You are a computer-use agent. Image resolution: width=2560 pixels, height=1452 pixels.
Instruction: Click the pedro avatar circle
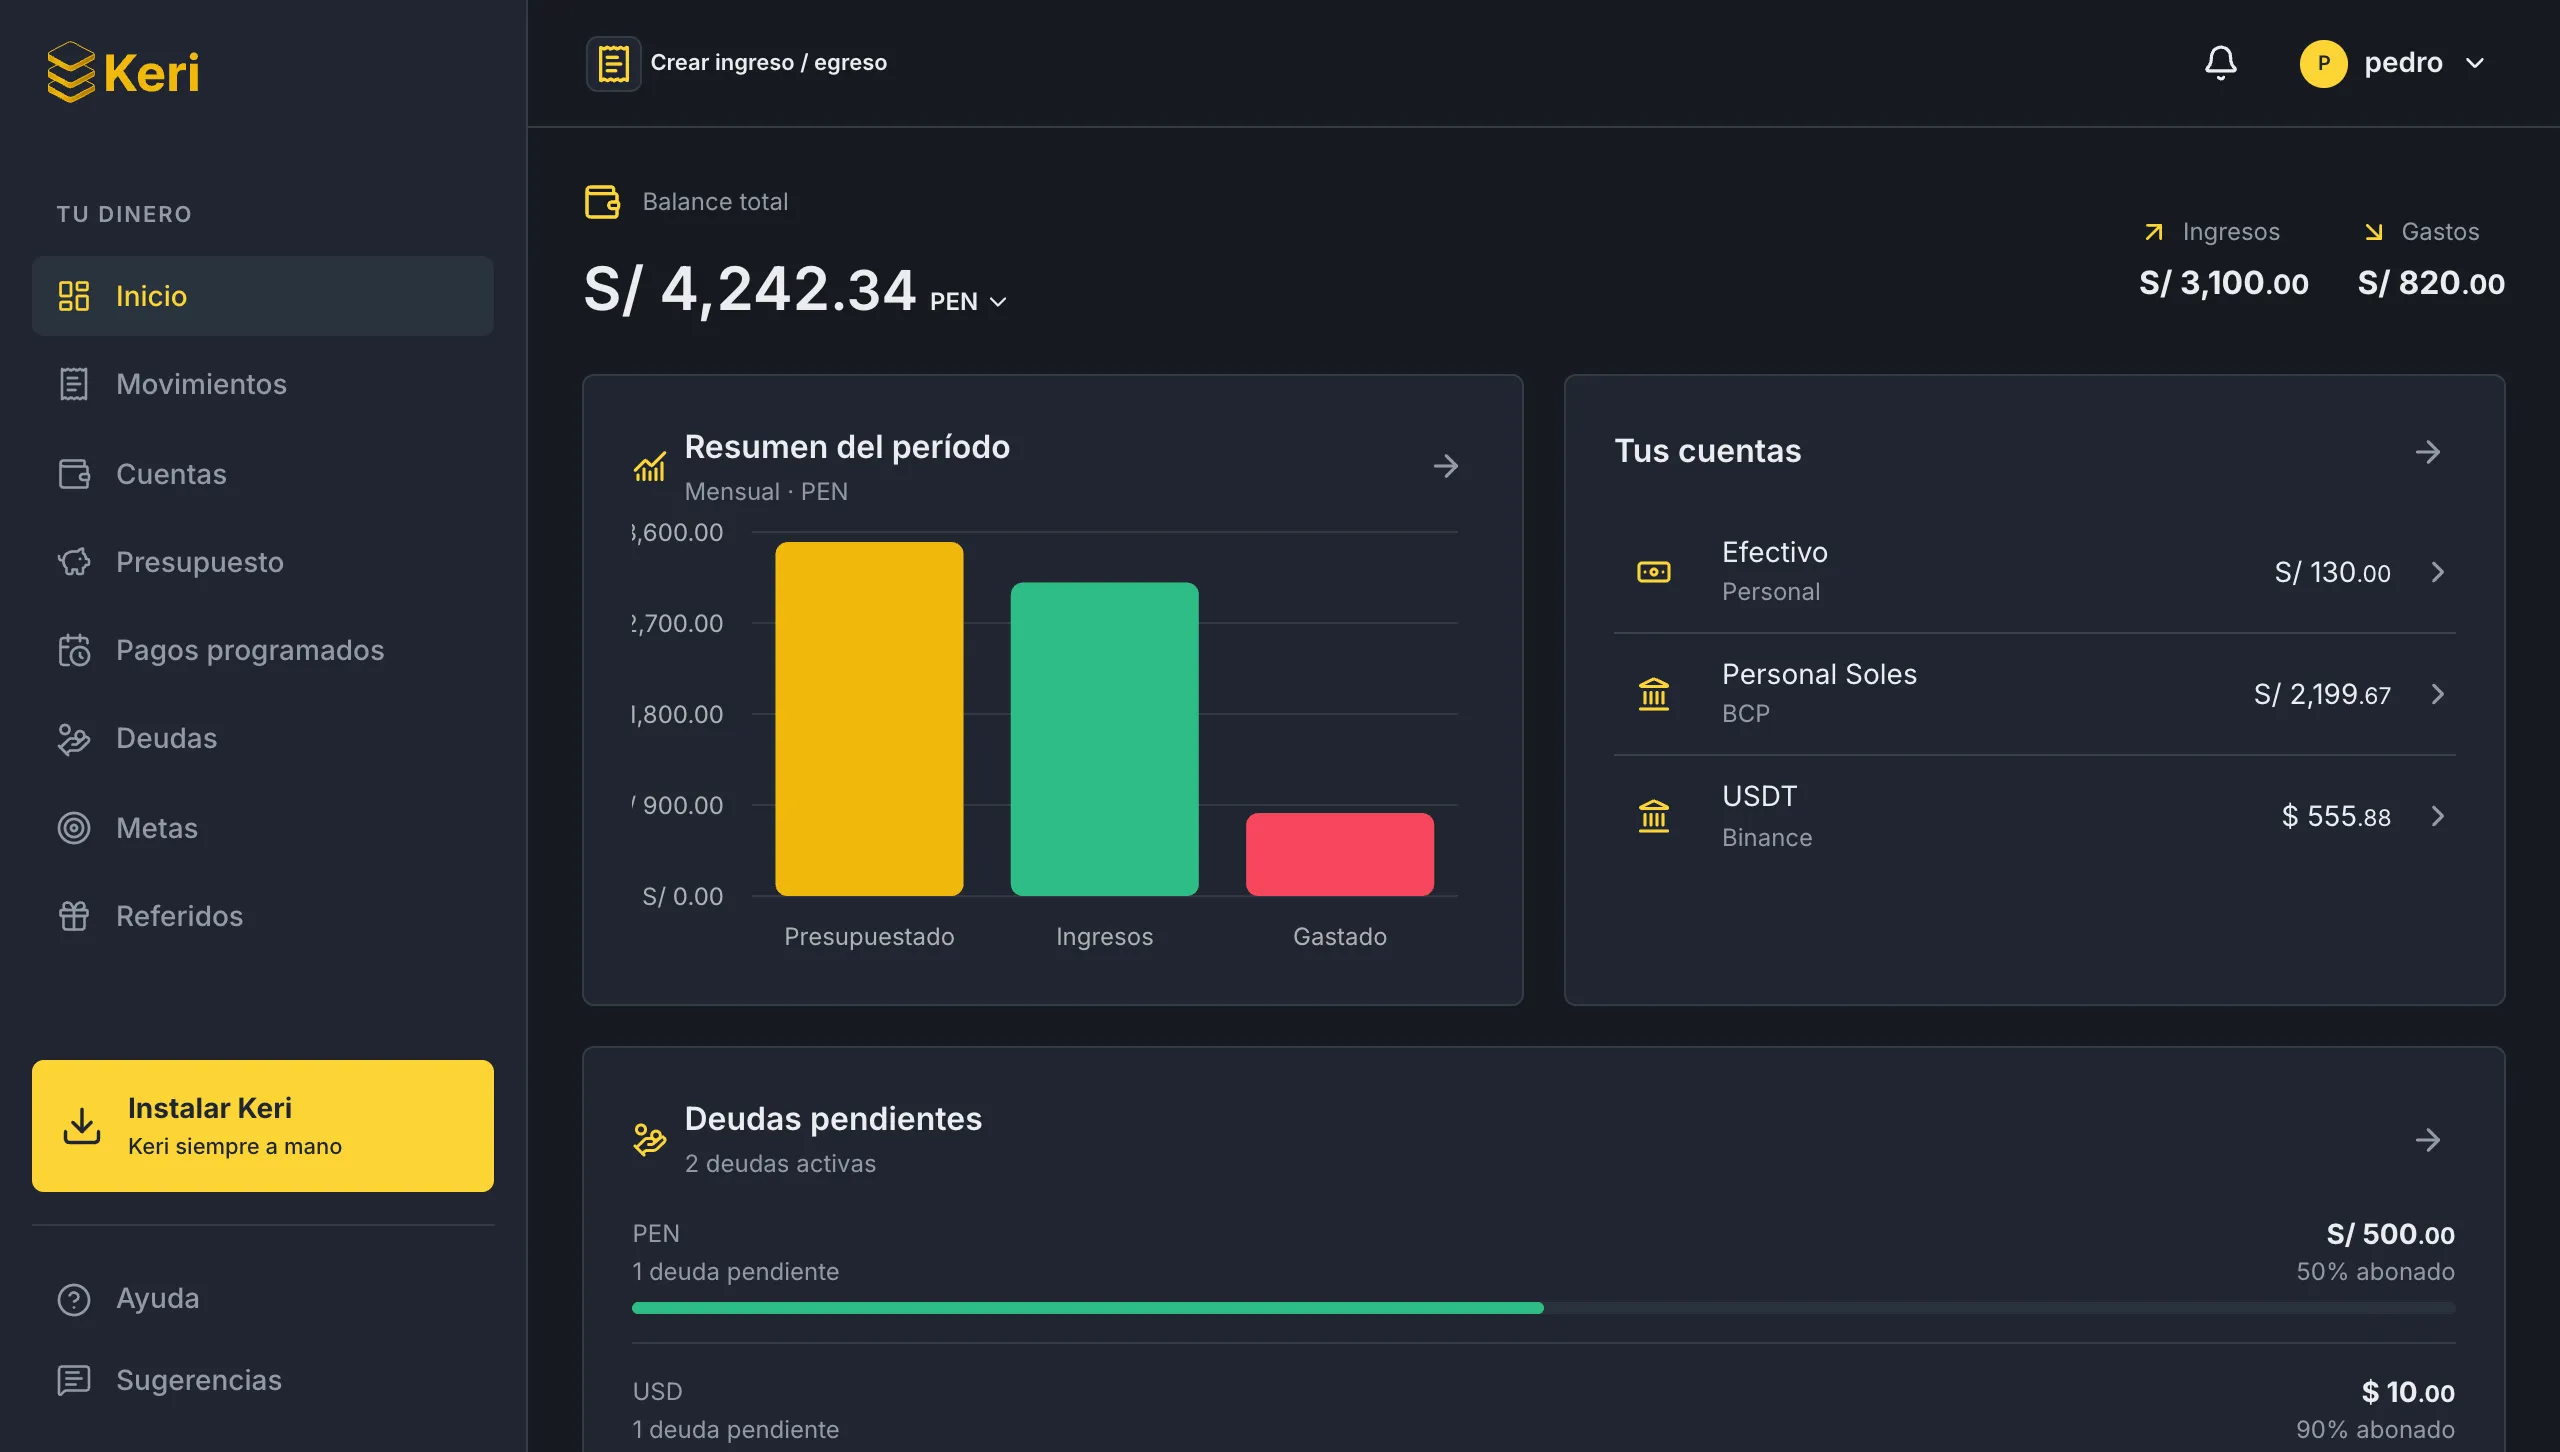point(2323,63)
